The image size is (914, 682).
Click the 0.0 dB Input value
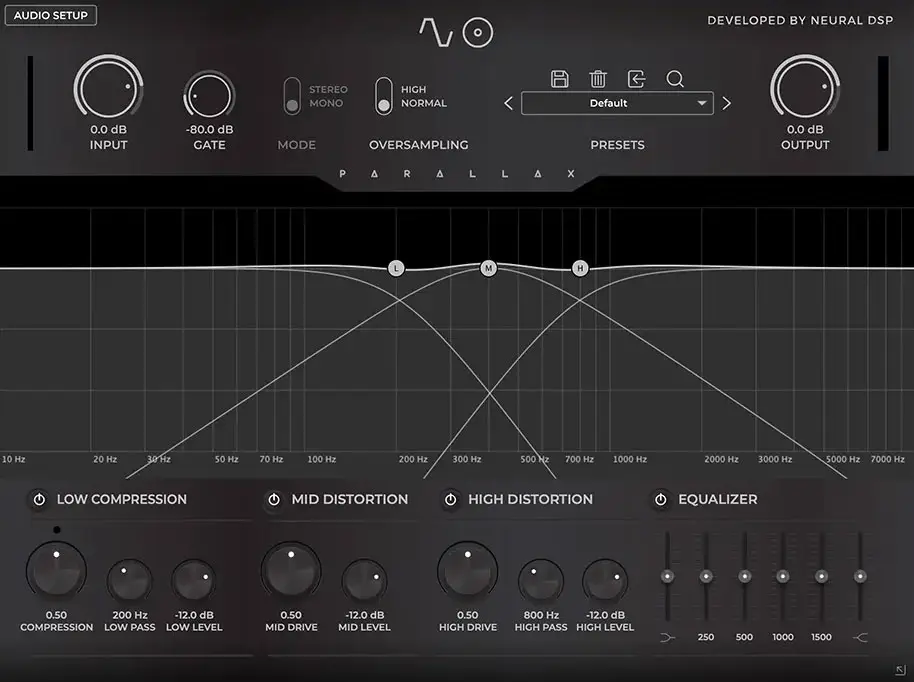108,129
